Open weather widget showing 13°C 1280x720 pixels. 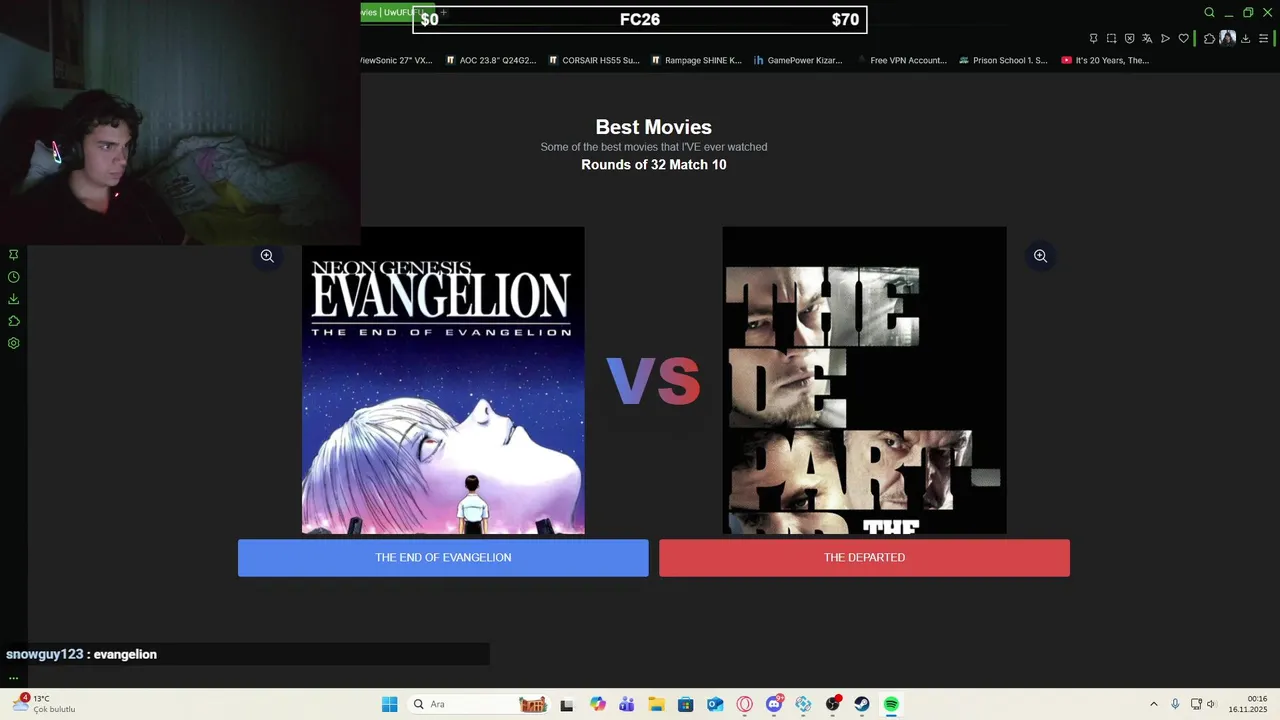(44, 704)
